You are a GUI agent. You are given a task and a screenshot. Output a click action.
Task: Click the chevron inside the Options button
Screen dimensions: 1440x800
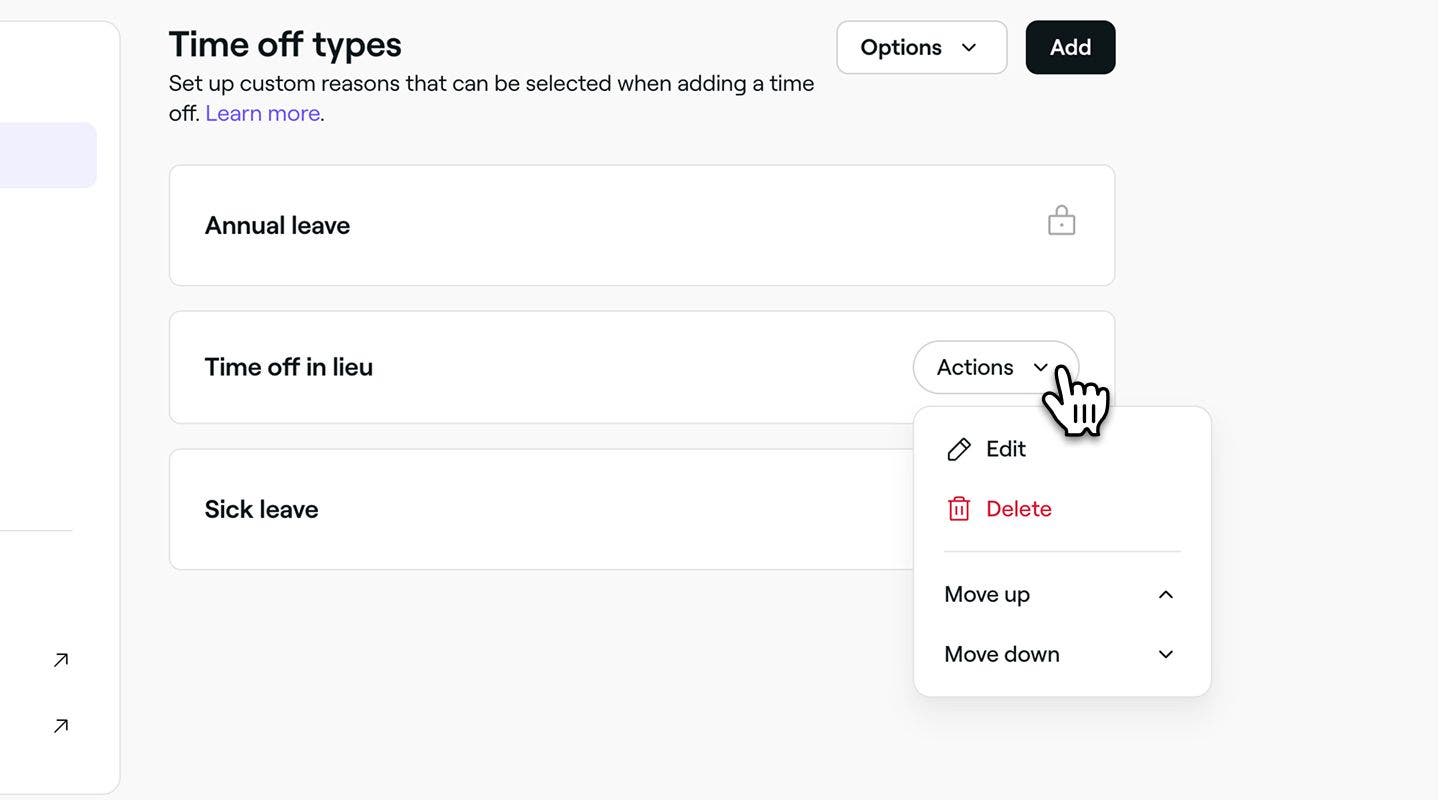968,48
